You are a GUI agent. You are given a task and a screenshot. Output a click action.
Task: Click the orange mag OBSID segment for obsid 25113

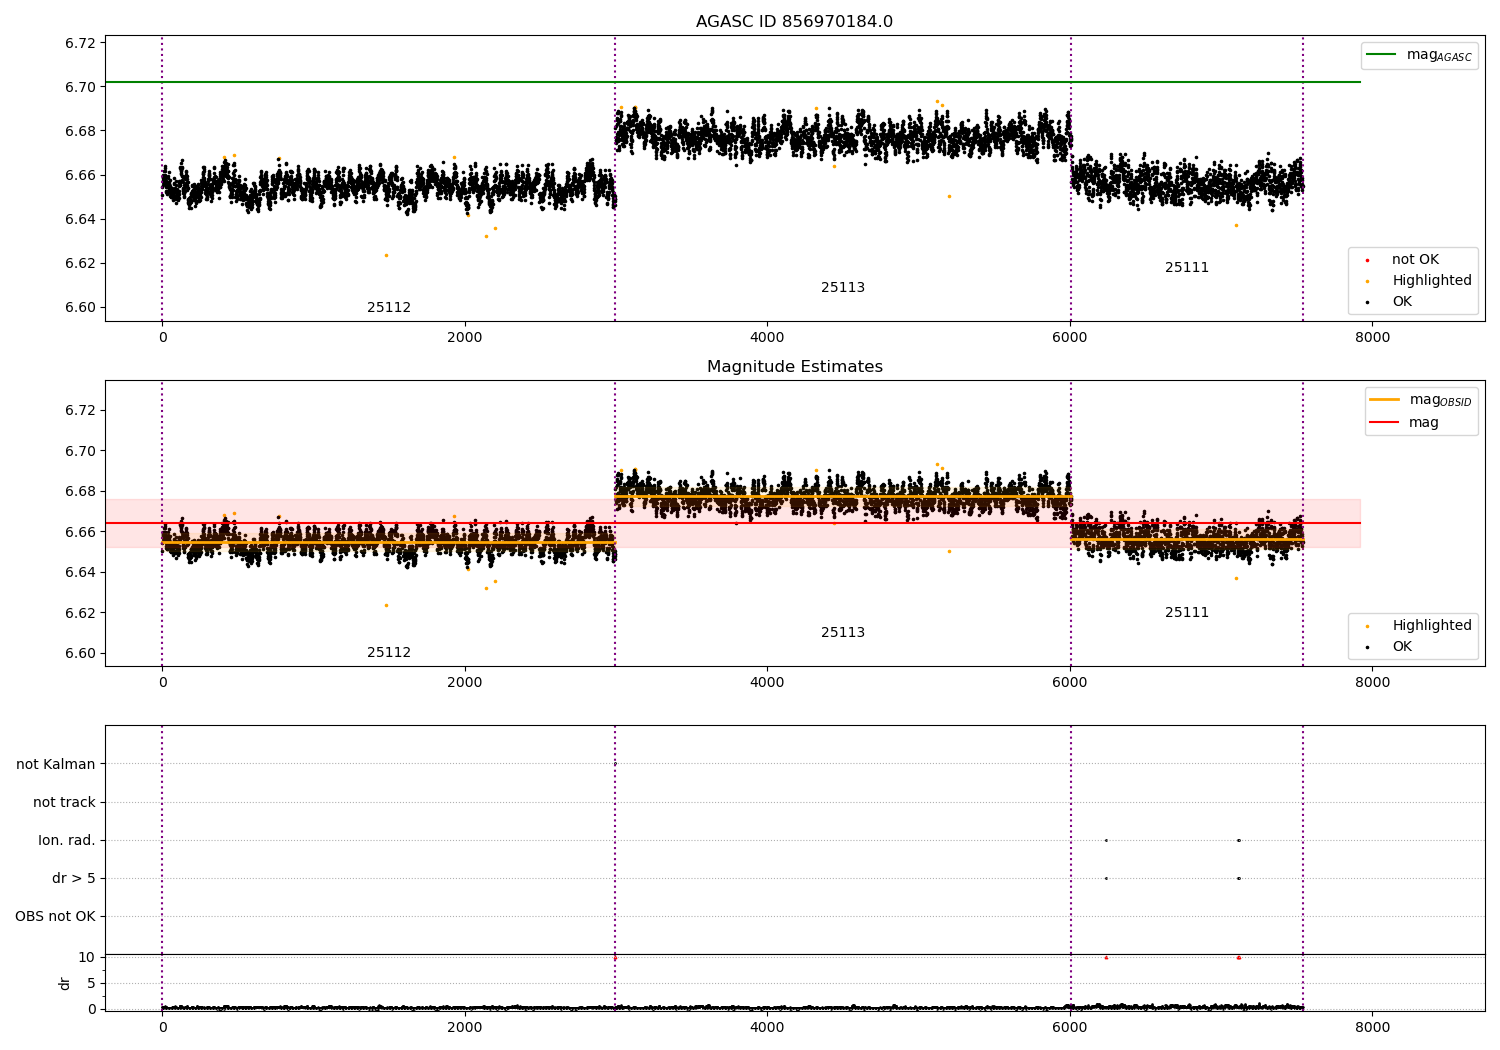click(843, 497)
